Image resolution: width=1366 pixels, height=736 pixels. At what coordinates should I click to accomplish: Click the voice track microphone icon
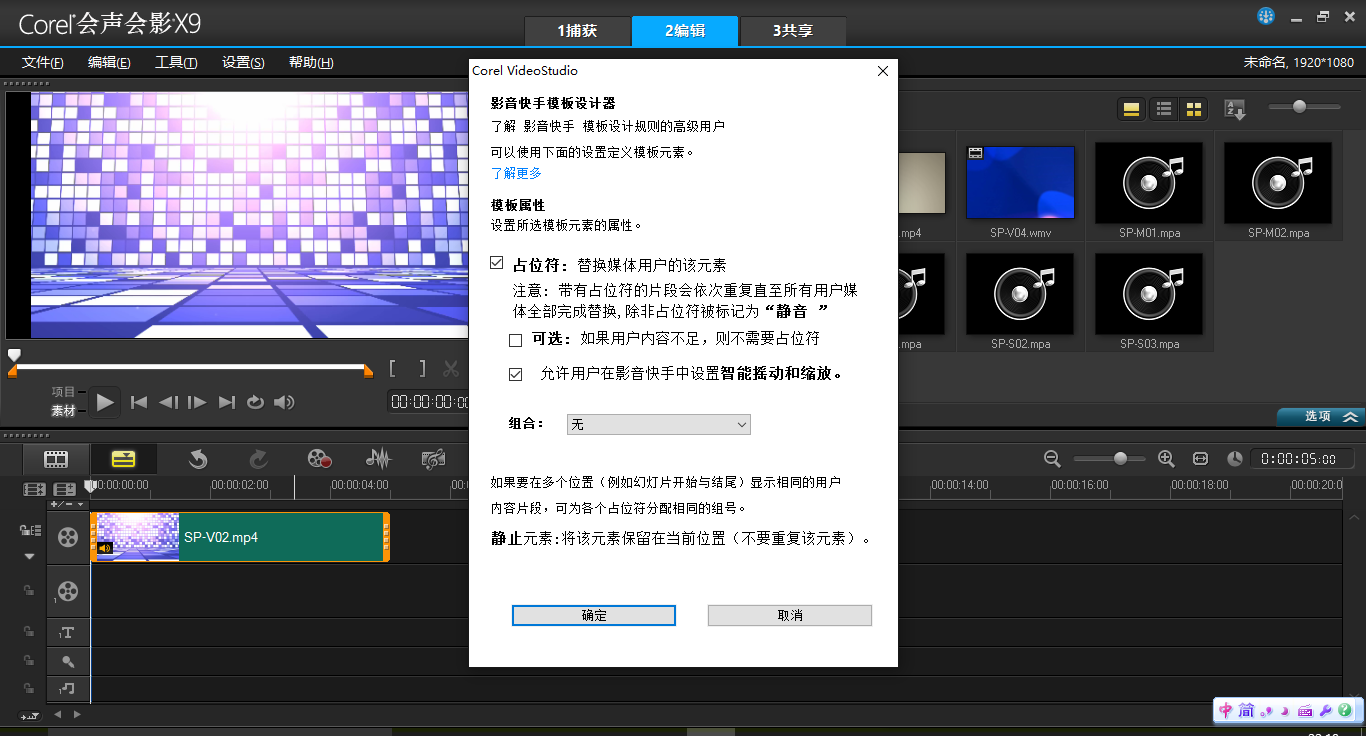(67, 661)
